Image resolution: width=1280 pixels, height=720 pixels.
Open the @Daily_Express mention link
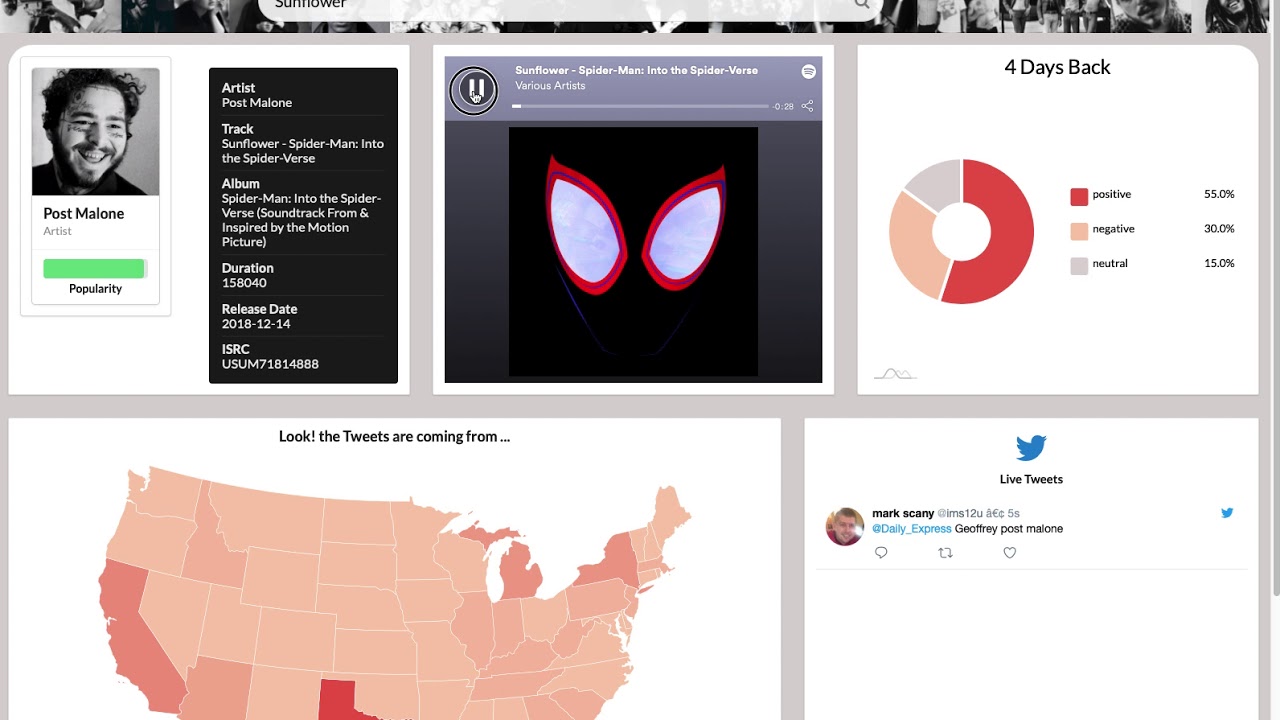911,528
